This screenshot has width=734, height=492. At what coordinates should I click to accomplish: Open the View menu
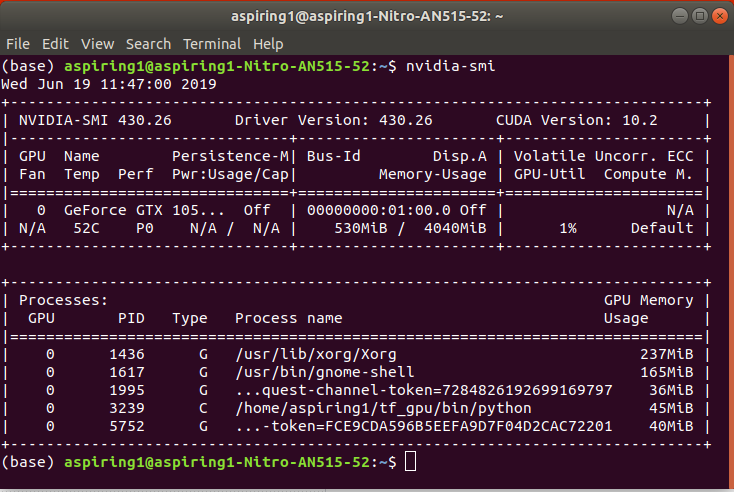coord(97,44)
